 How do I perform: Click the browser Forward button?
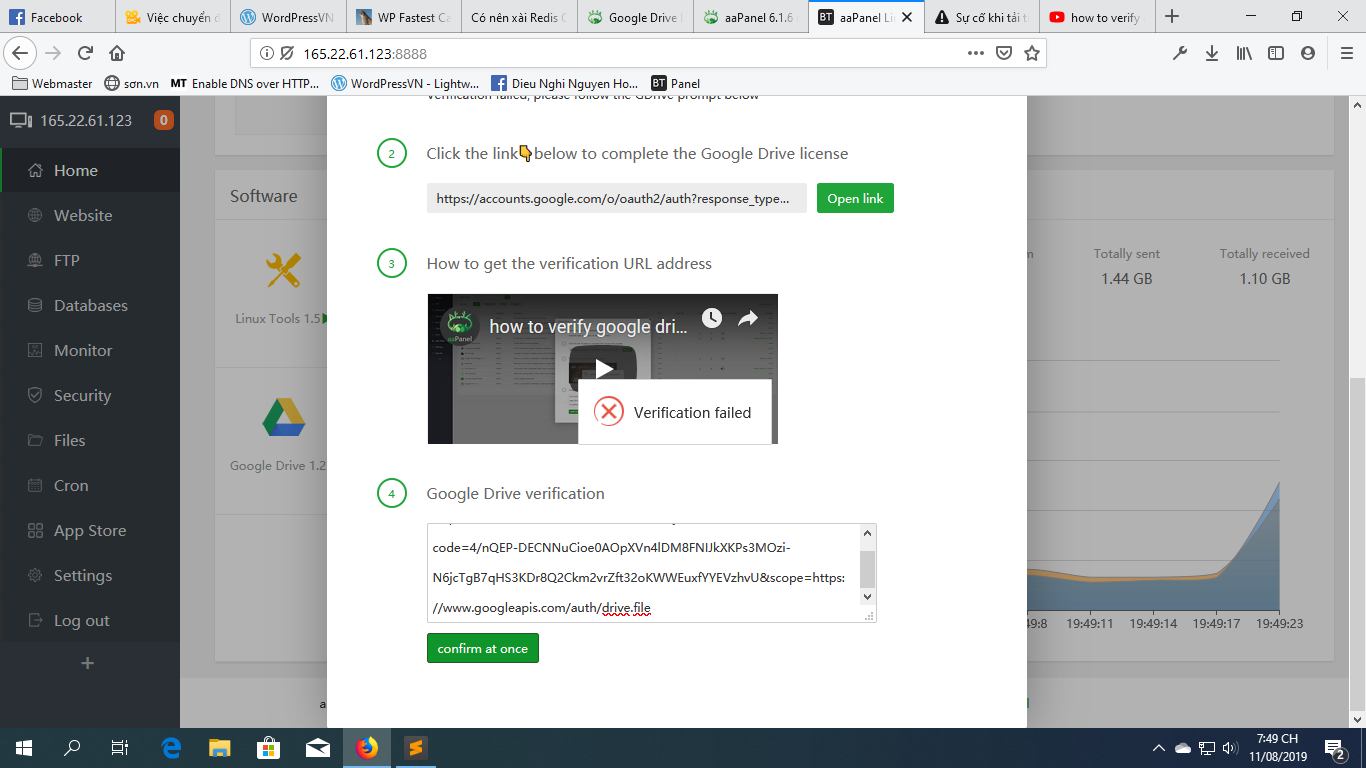[54, 53]
